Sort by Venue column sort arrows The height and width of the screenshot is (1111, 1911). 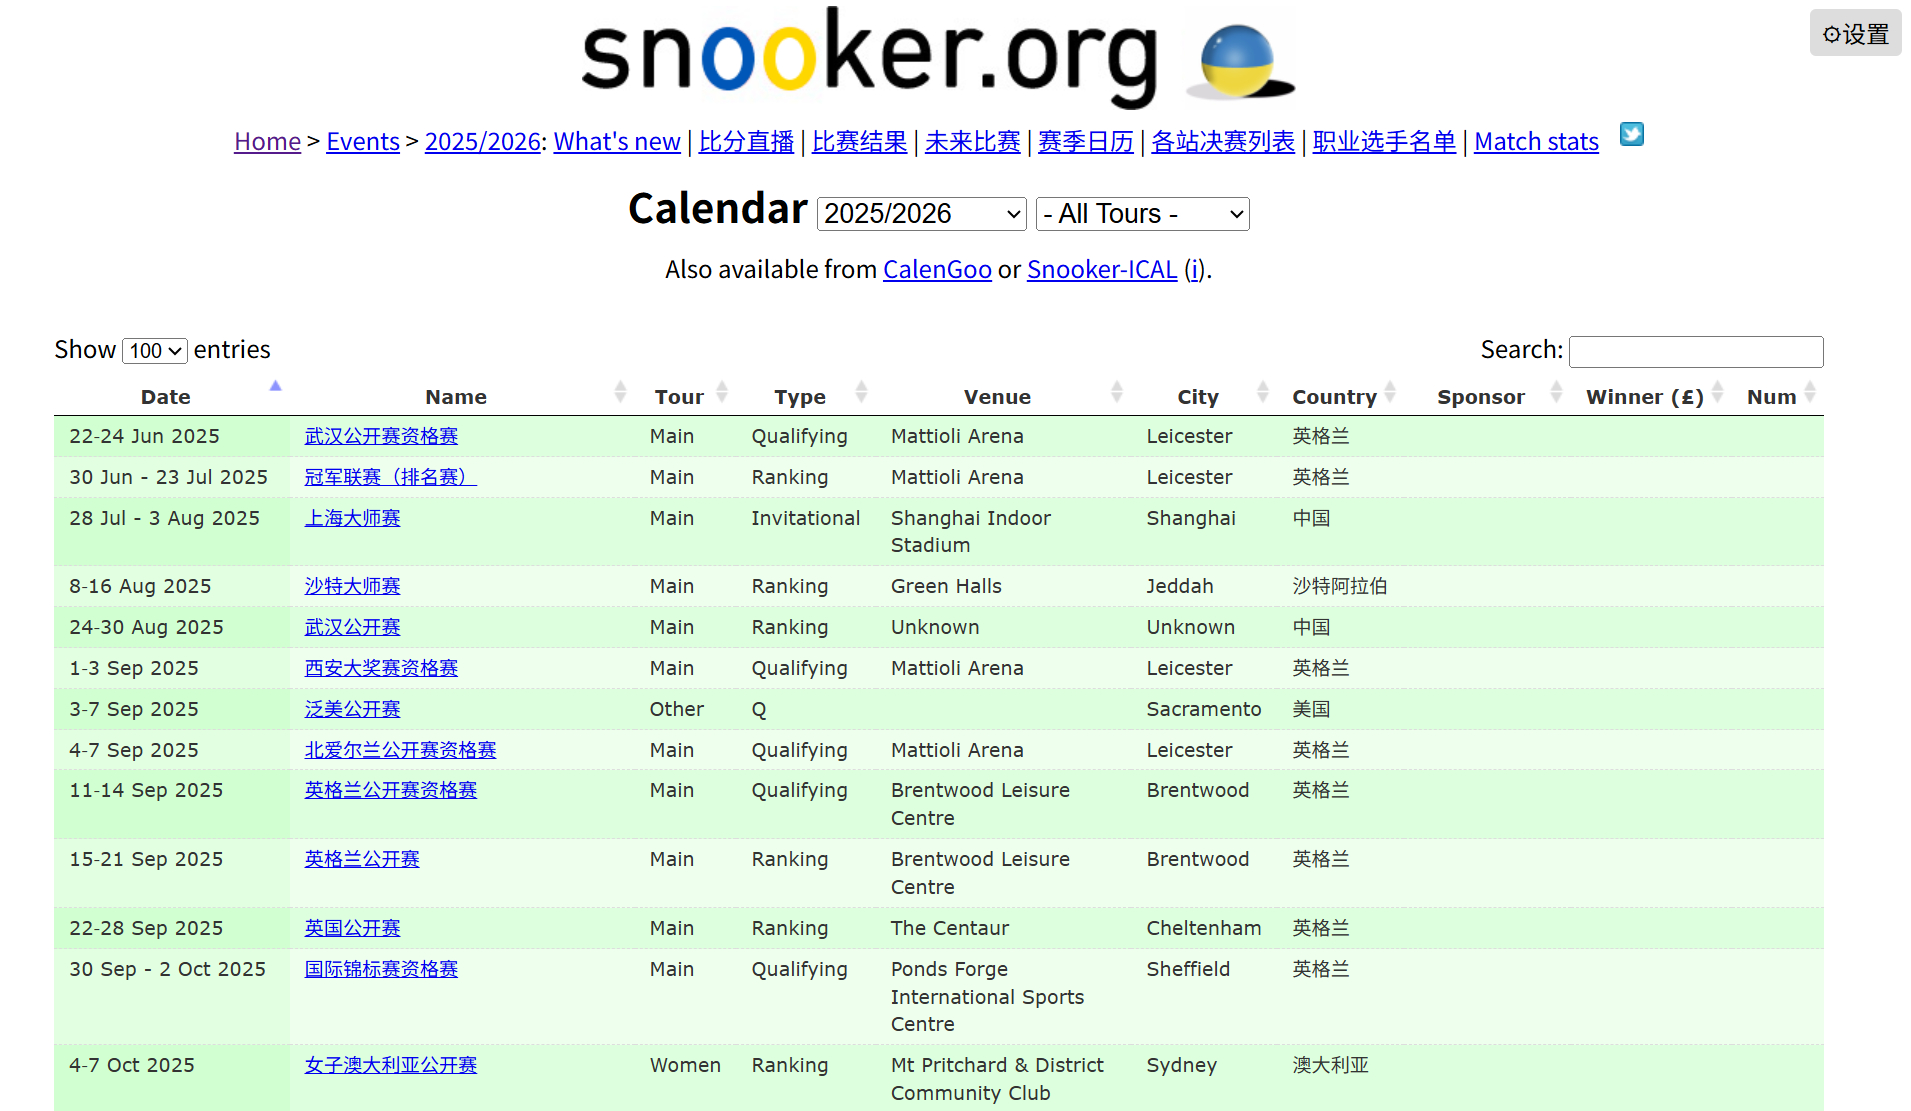coord(1116,393)
